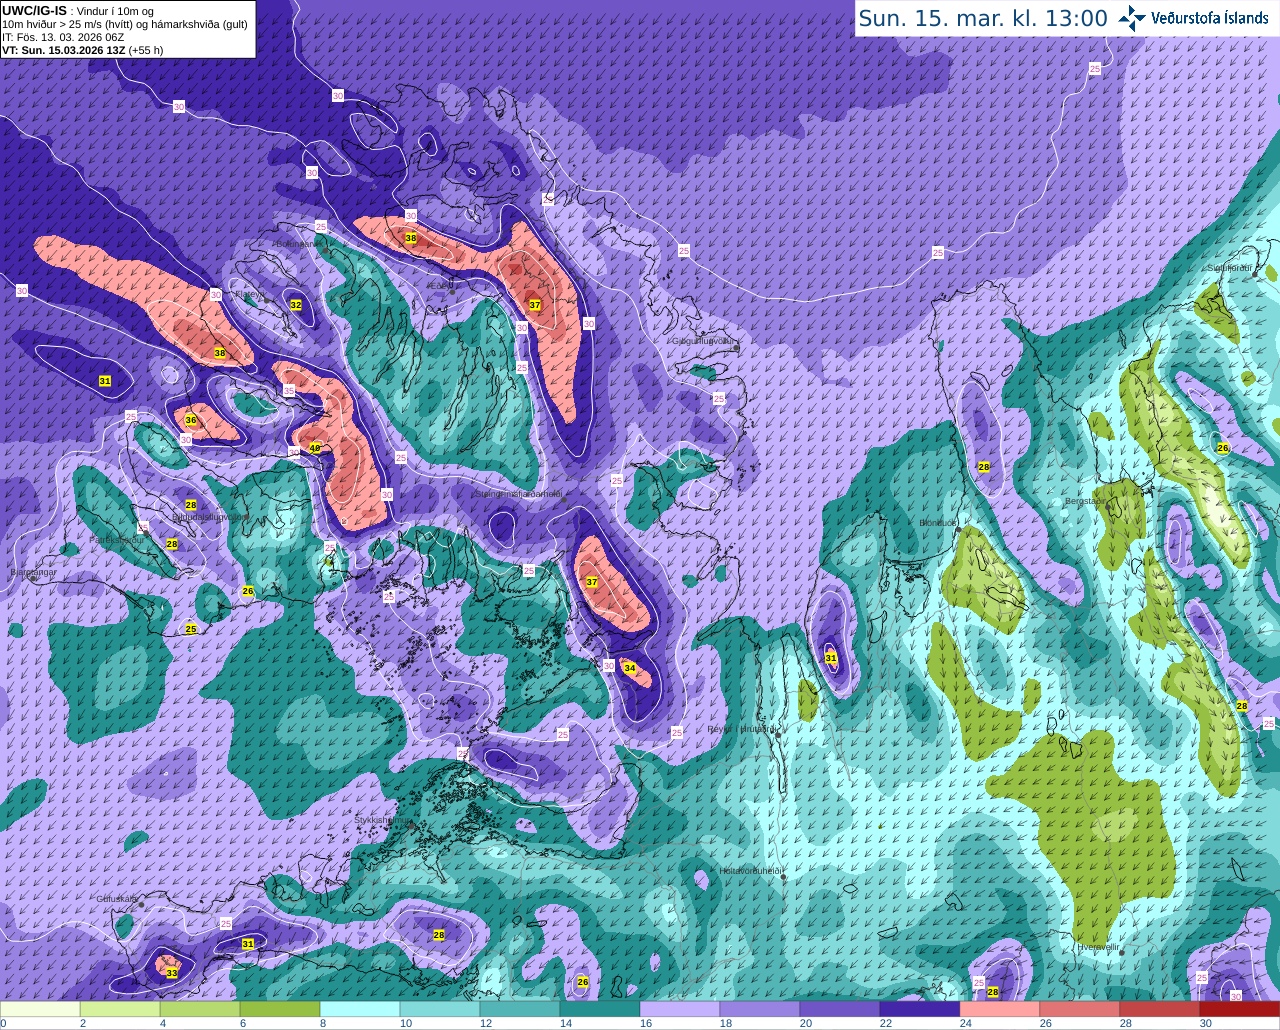Select the 16–18 lavender legend swatch
The height and width of the screenshot is (1030, 1280).
point(680,1009)
